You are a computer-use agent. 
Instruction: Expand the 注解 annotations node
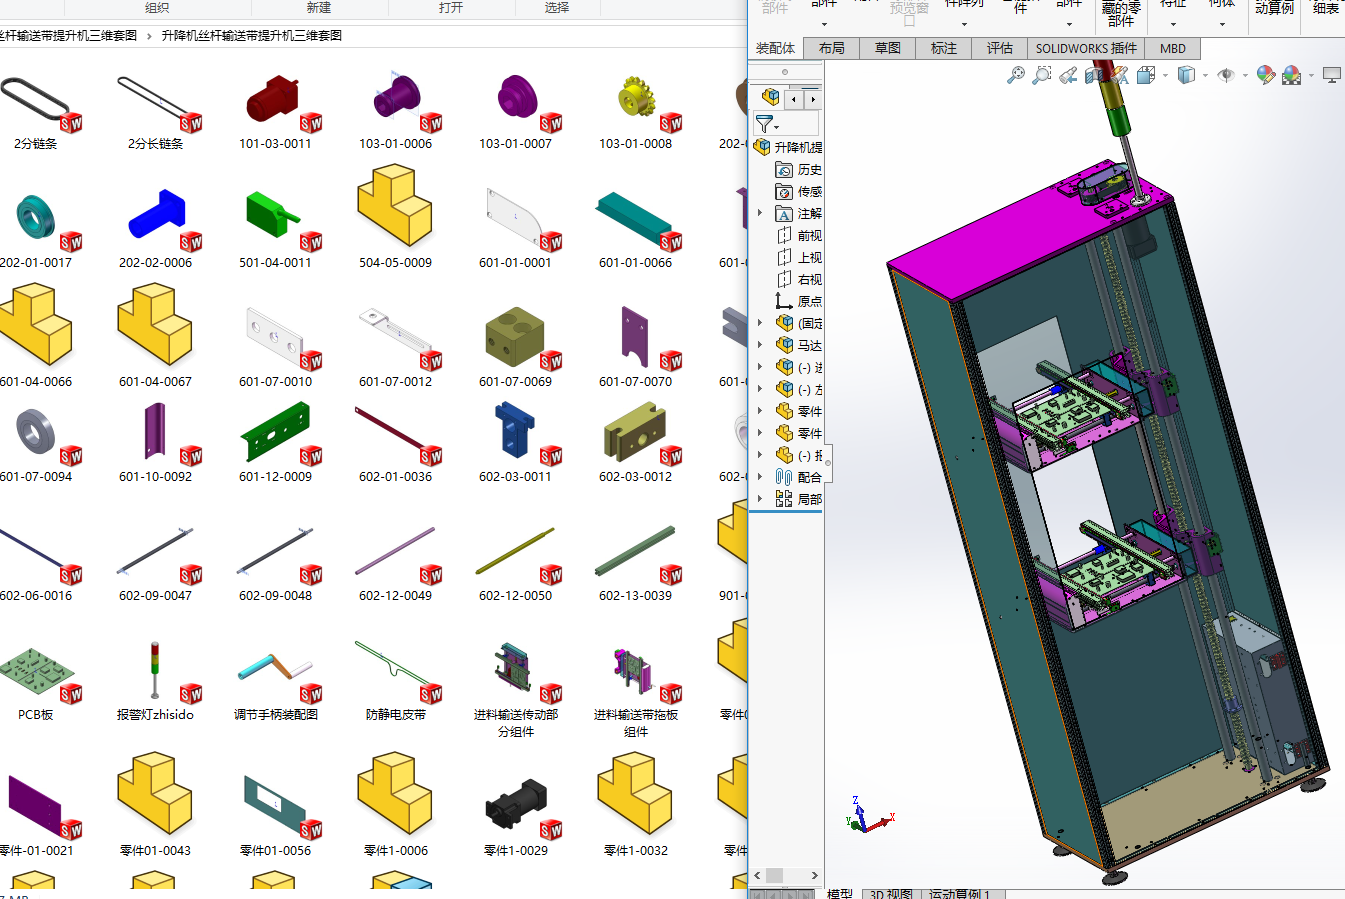pos(760,214)
